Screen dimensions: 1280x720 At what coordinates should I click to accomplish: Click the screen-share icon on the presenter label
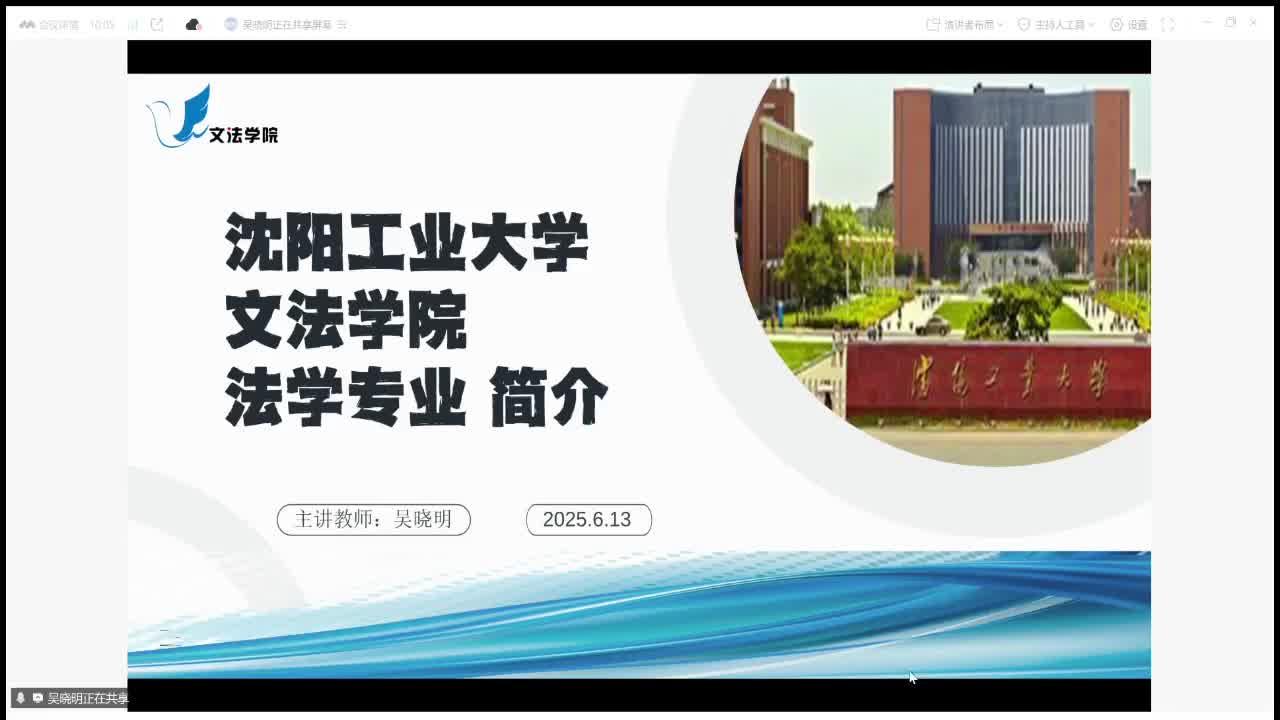click(38, 698)
